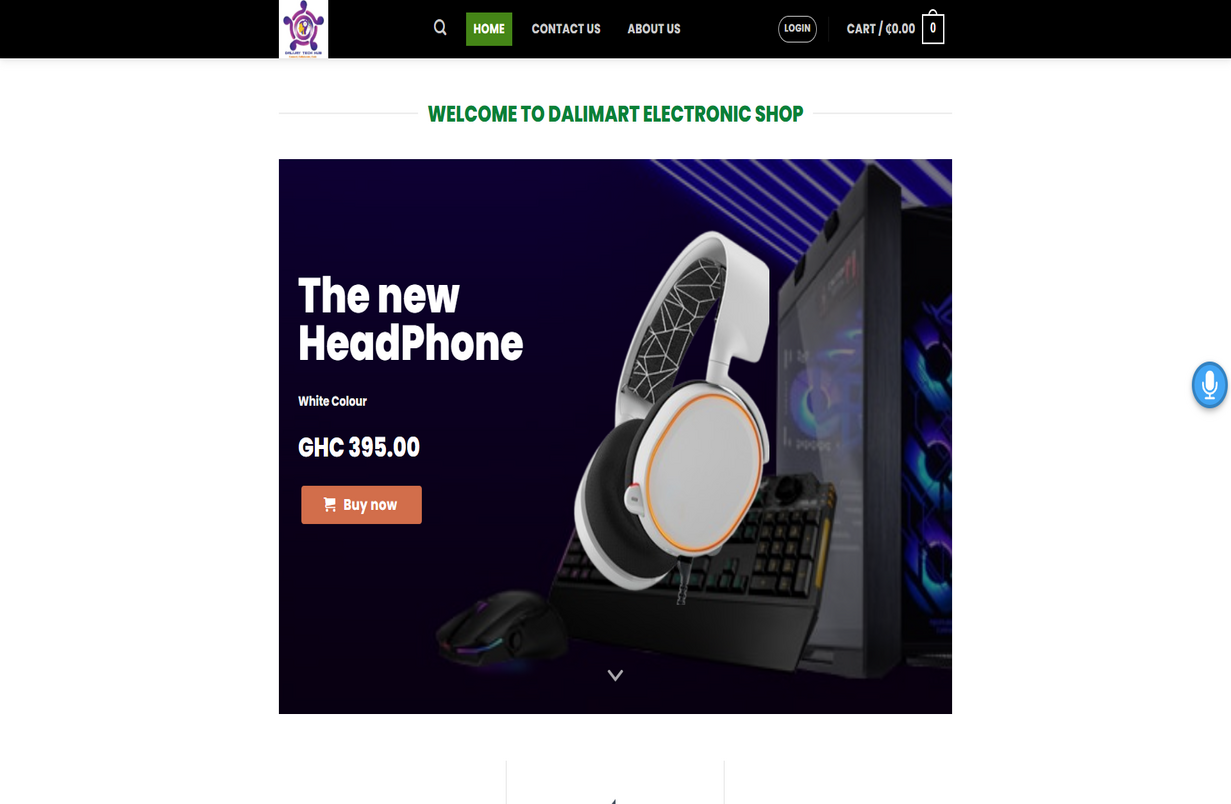Click the white headphone image
This screenshot has width=1231, height=804.
pyautogui.click(x=680, y=420)
